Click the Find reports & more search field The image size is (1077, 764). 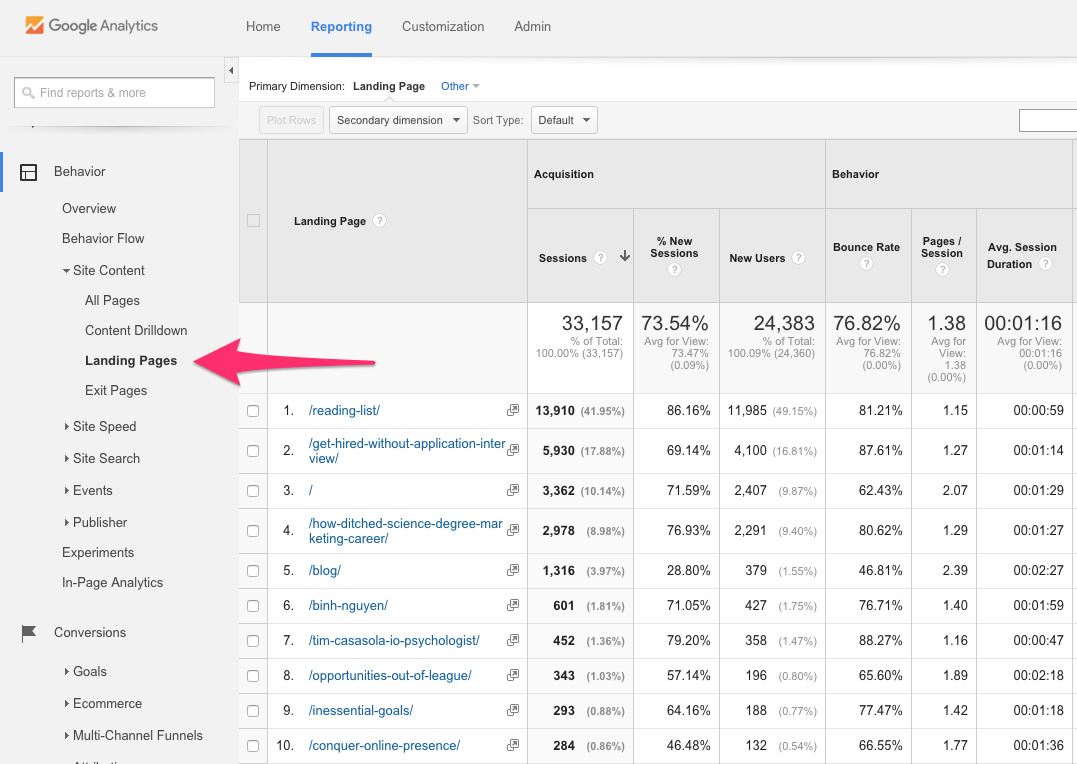(115, 93)
